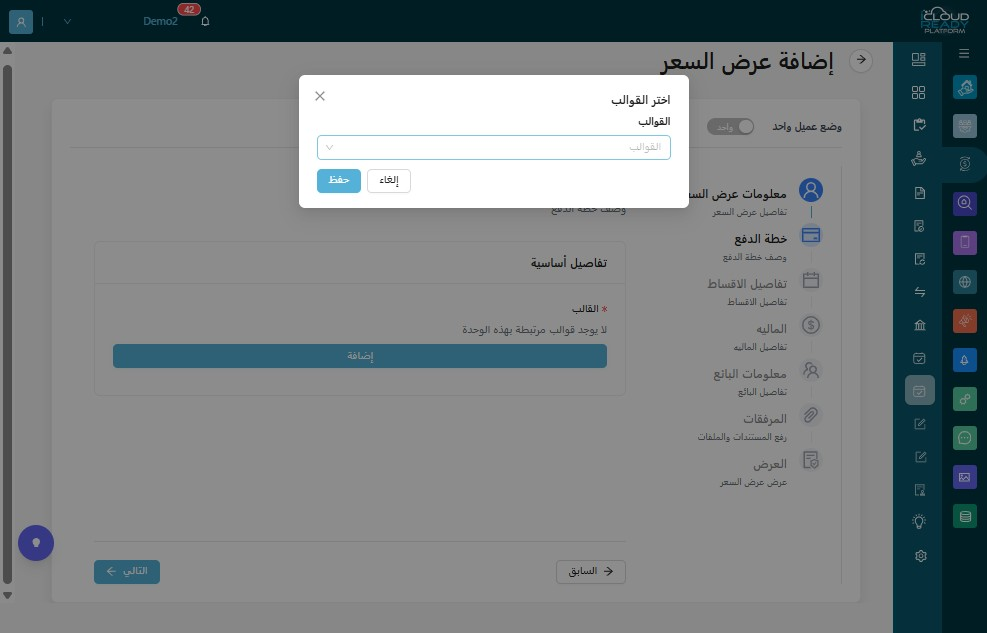The height and width of the screenshot is (633, 987).
Task: Click the scrollbar down arrow
Action: tap(8, 595)
